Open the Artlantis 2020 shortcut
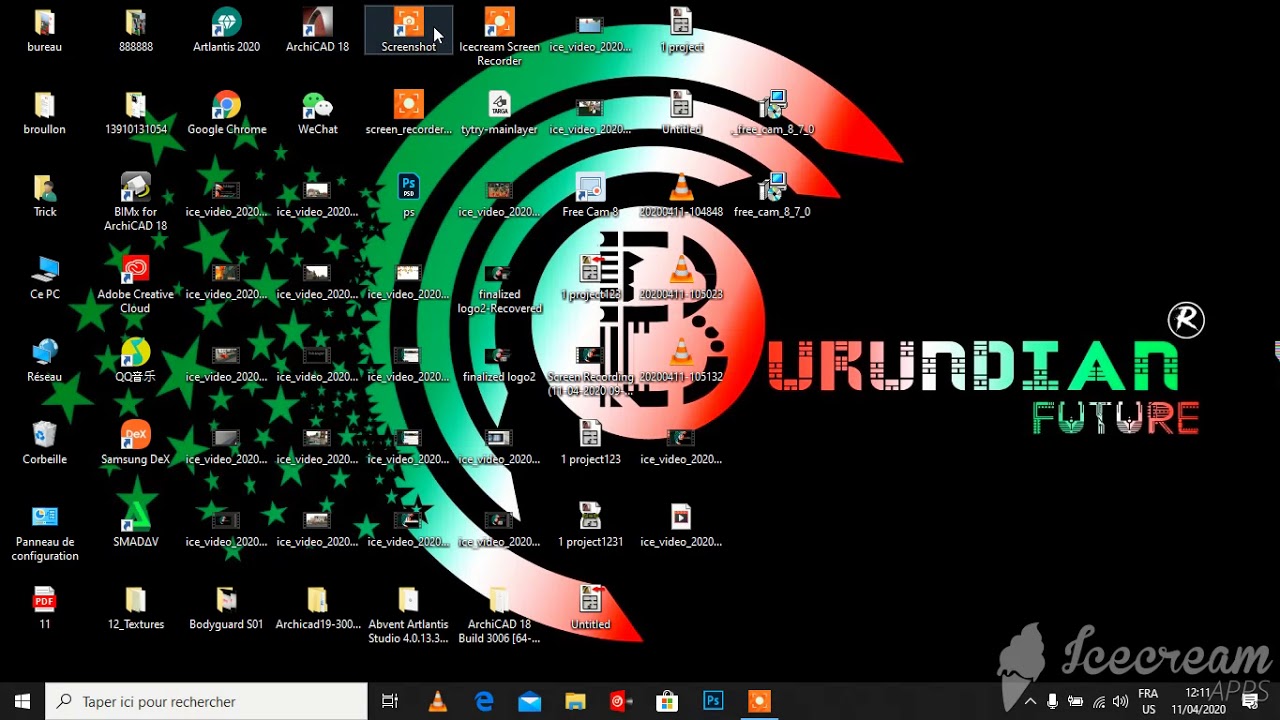 click(x=226, y=30)
